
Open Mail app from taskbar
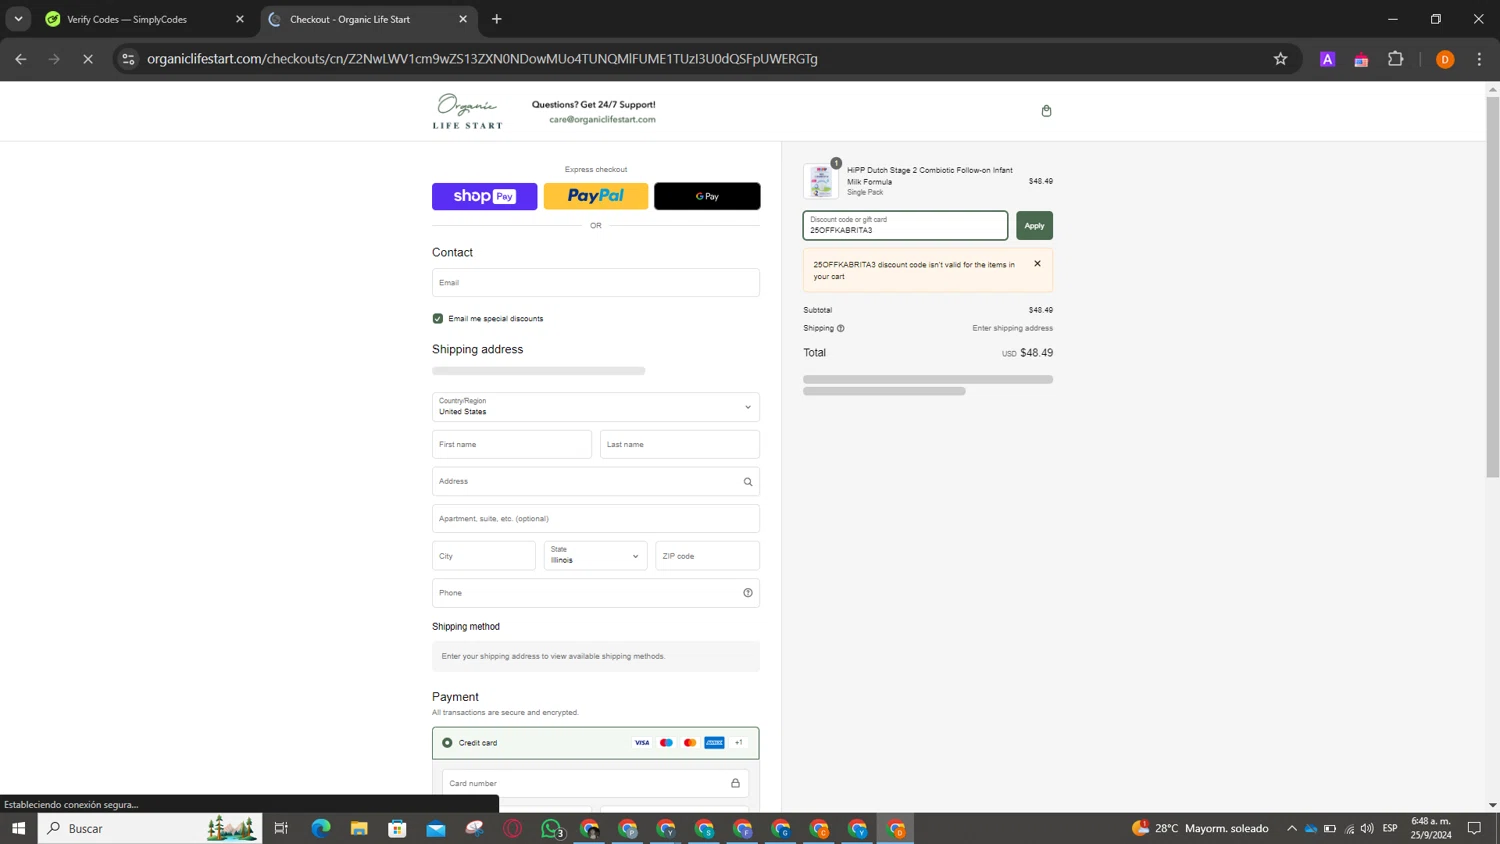click(436, 828)
